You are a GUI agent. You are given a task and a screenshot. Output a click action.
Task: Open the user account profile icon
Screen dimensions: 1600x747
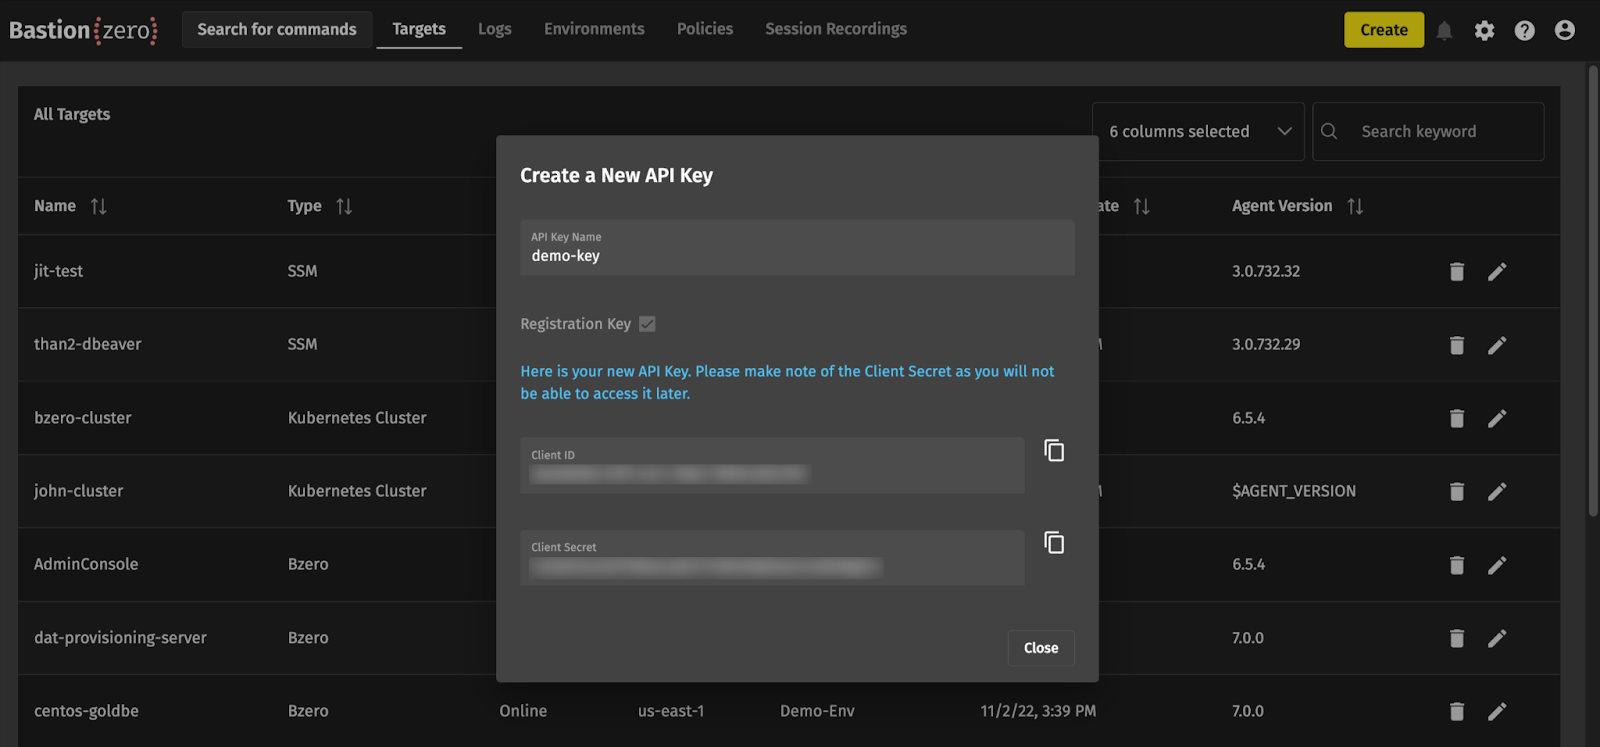[x=1564, y=31]
